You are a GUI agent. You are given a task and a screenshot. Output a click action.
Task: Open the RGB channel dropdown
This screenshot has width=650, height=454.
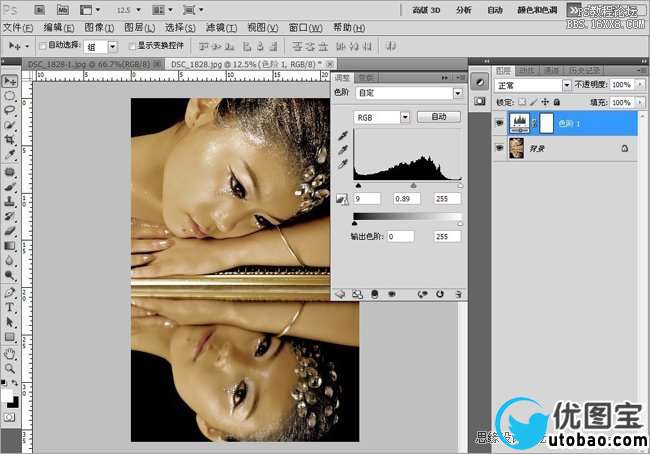coord(405,117)
